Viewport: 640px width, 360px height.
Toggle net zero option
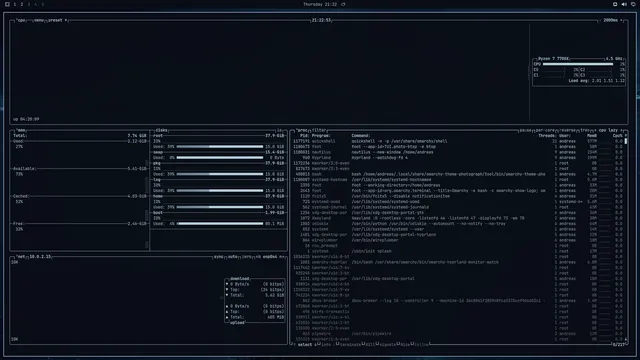(247, 257)
